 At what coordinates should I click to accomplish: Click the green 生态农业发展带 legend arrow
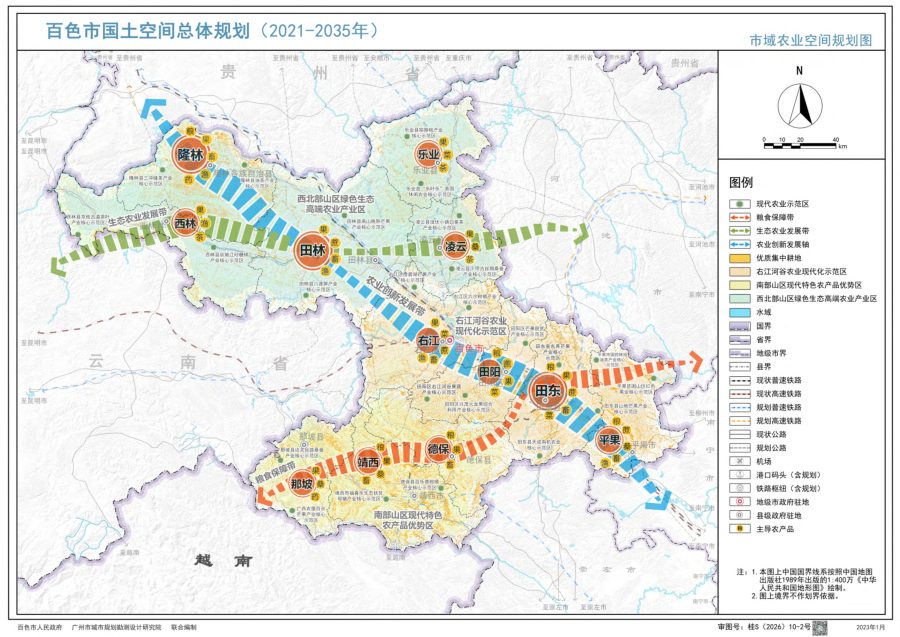tap(740, 231)
